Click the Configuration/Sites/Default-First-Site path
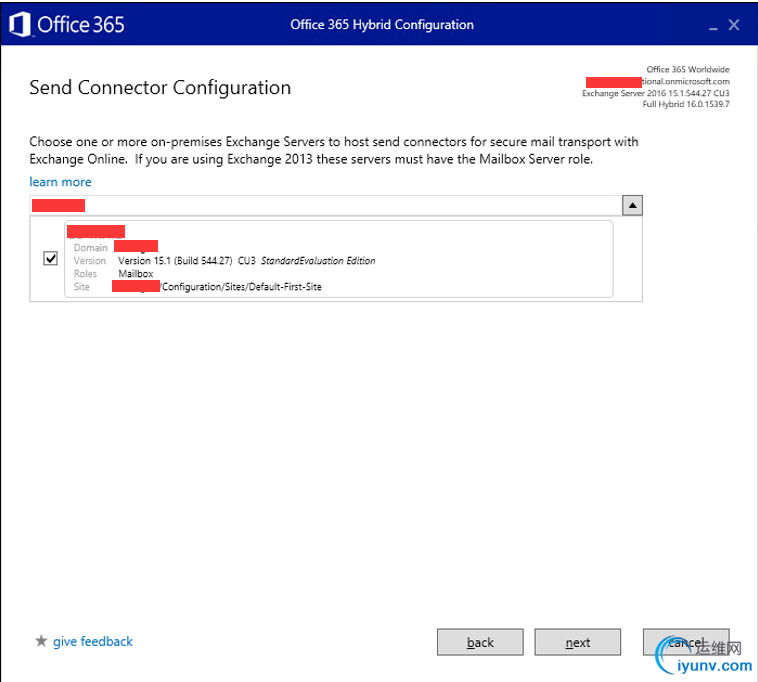The height and width of the screenshot is (682, 758). 242,287
